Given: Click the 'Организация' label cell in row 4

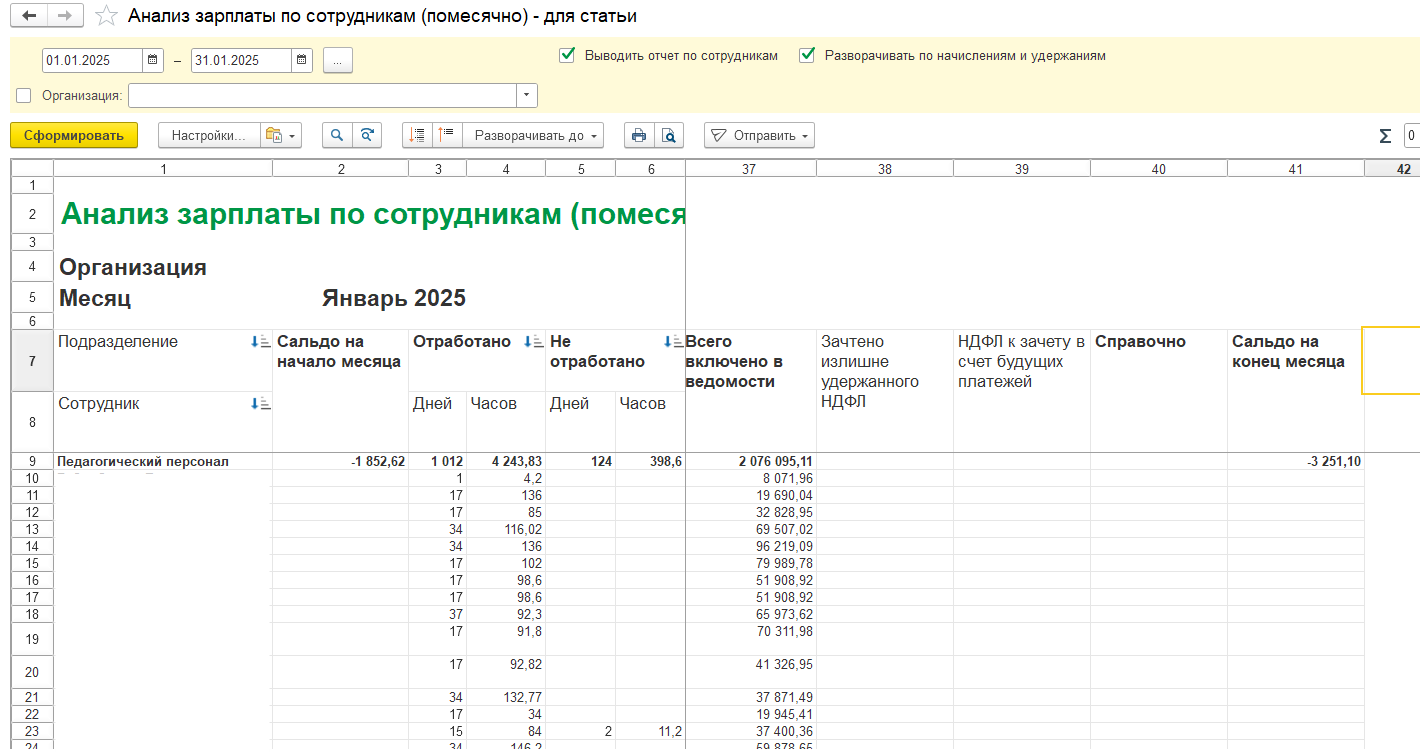Looking at the screenshot, I should click(x=133, y=267).
